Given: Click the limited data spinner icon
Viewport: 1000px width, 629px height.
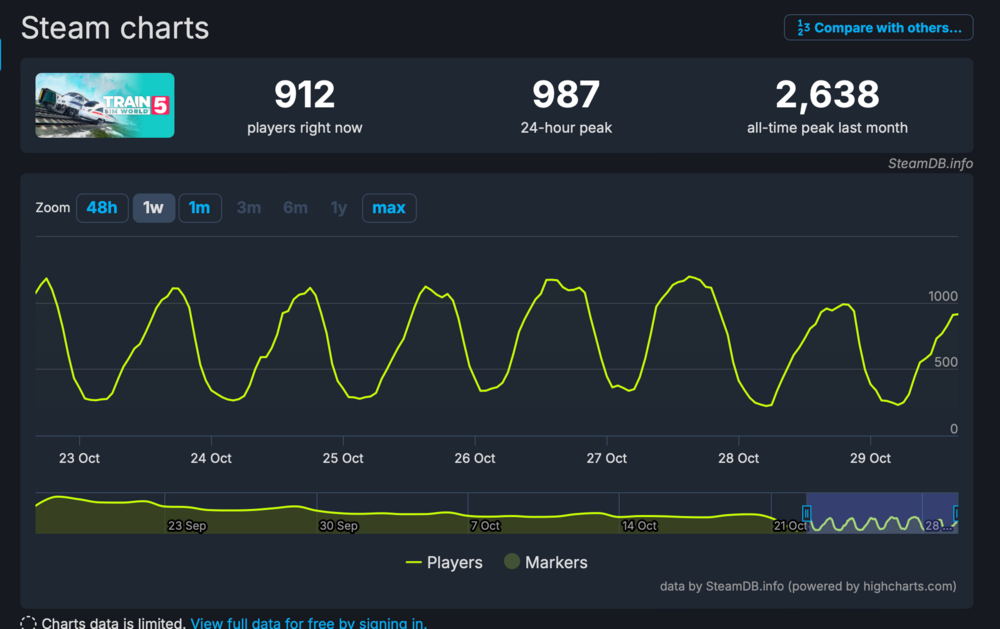Looking at the screenshot, I should (28, 623).
